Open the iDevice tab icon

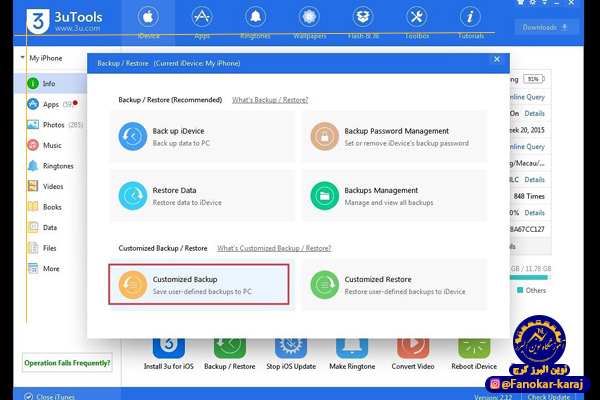[148, 17]
